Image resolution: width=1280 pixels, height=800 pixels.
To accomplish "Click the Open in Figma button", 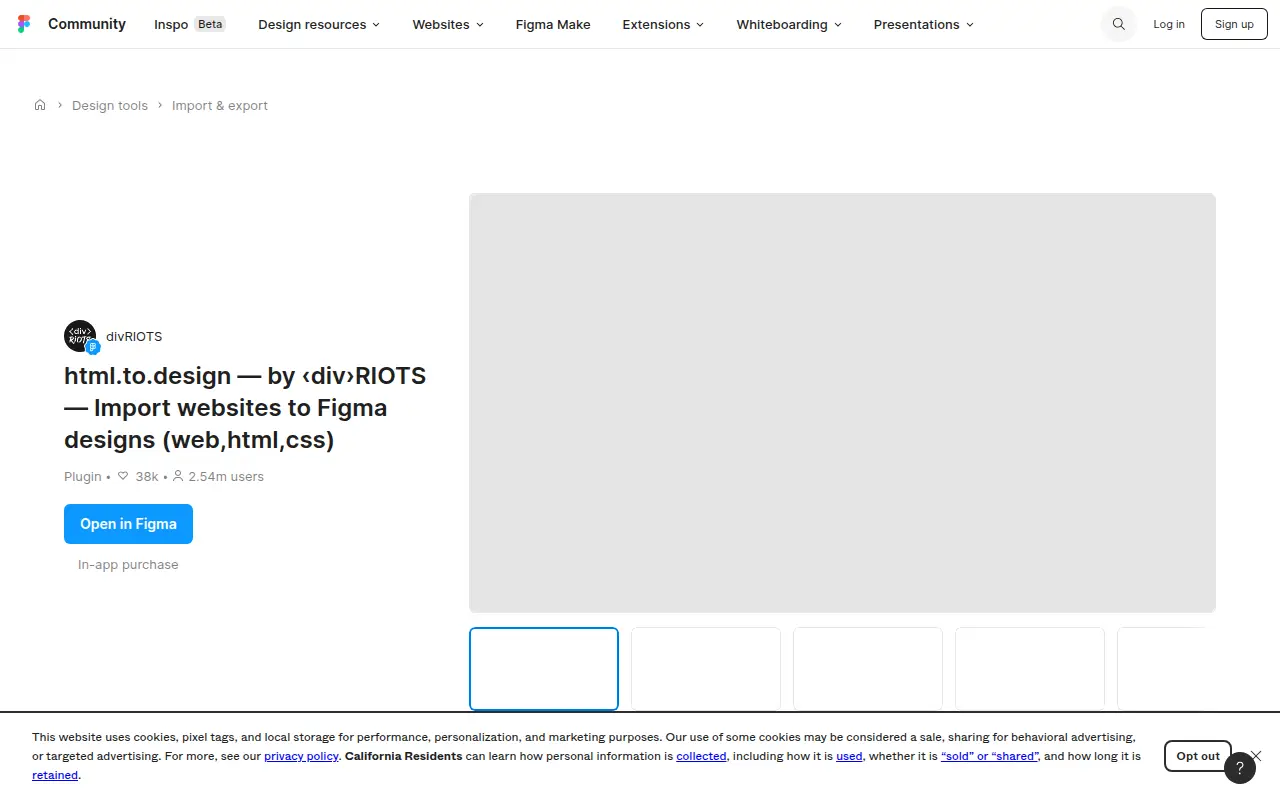I will click(x=128, y=524).
